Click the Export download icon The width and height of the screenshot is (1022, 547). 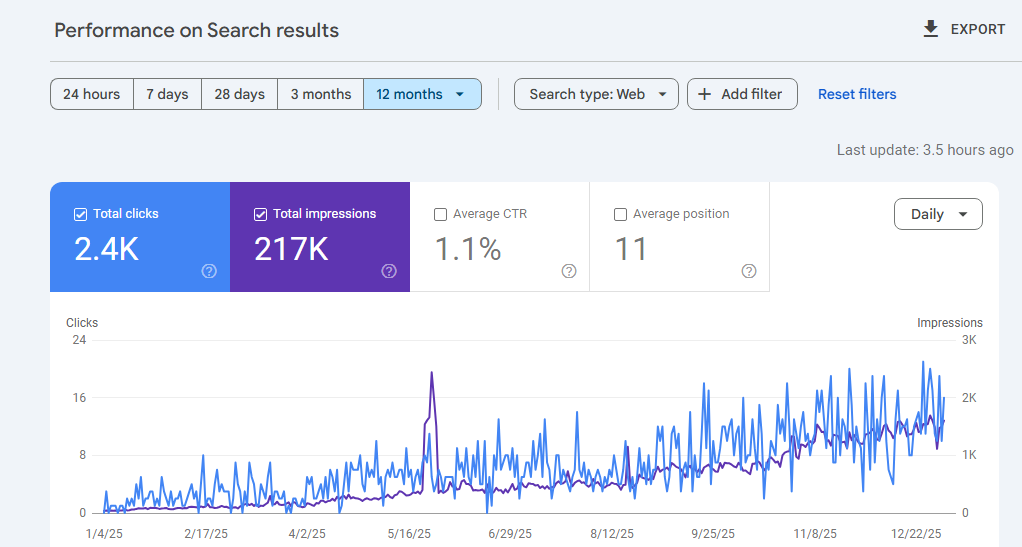[x=931, y=29]
